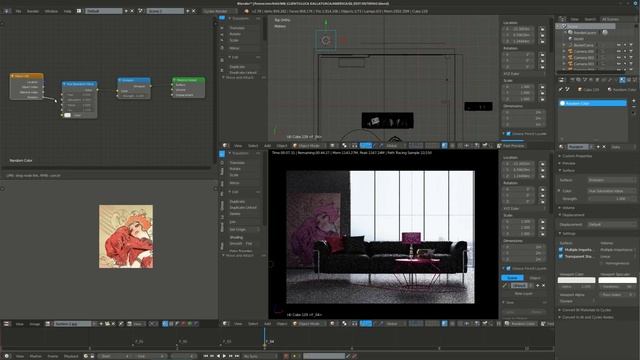Play the animation in the timeline
Image resolution: width=640 pixels, height=360 pixels.
pos(224,356)
